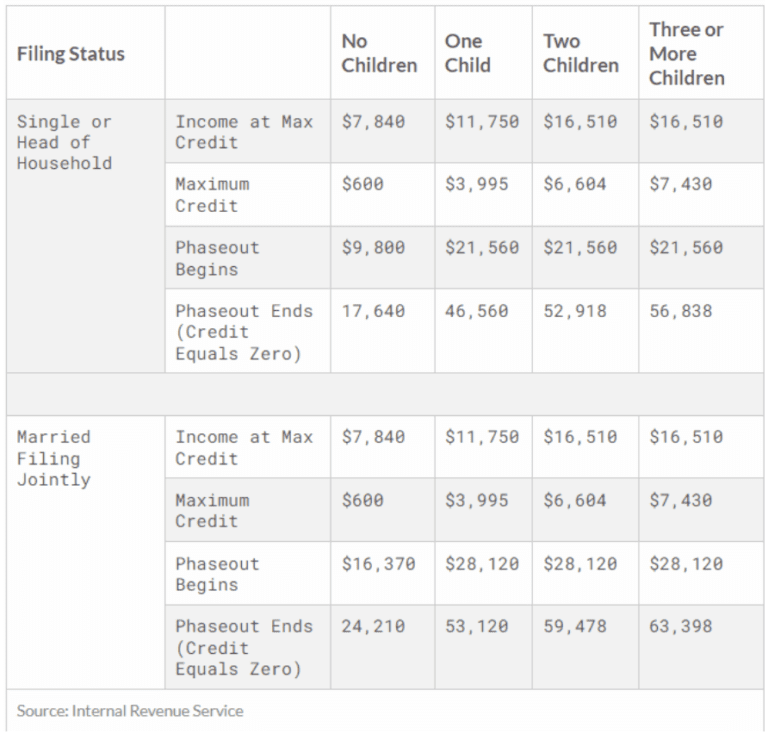Screen dimensions: 768x734
Task: Click the 63,398 phaseout ends value
Action: 680,626
